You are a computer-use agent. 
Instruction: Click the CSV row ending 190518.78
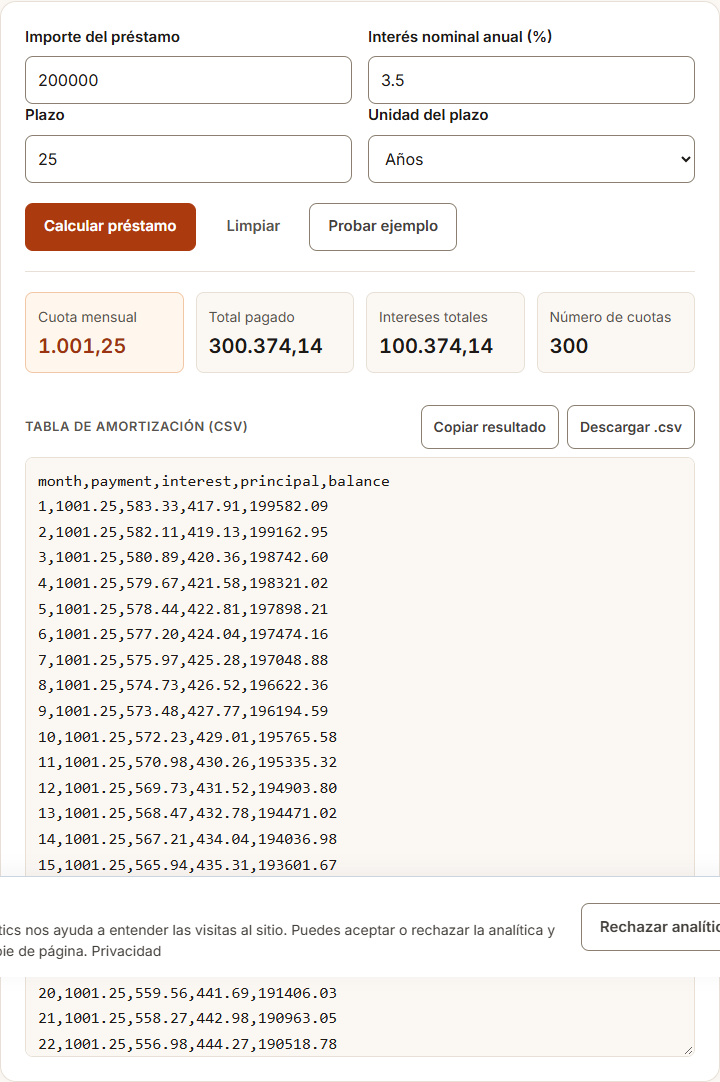tap(188, 1044)
